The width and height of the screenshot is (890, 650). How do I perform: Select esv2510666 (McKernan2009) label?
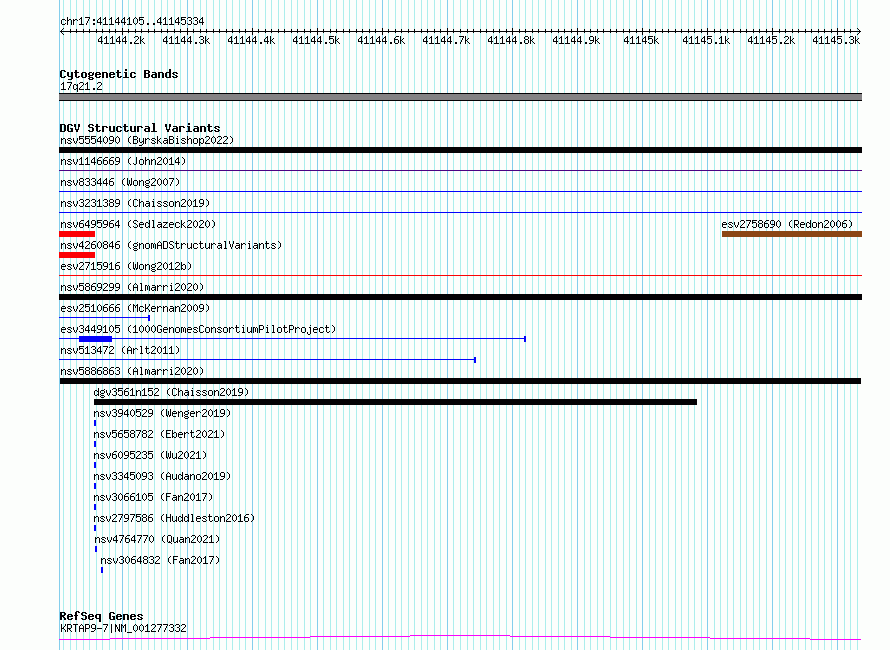[x=135, y=308]
